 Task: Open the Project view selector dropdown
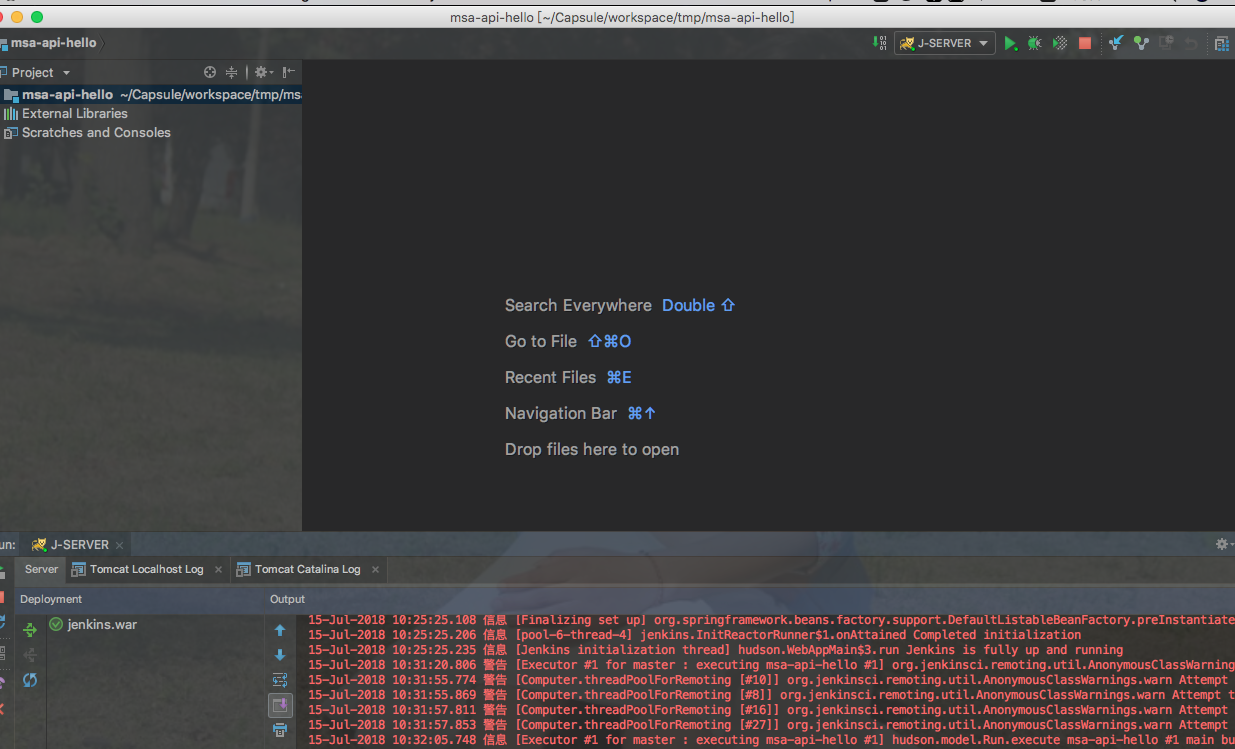pos(40,72)
